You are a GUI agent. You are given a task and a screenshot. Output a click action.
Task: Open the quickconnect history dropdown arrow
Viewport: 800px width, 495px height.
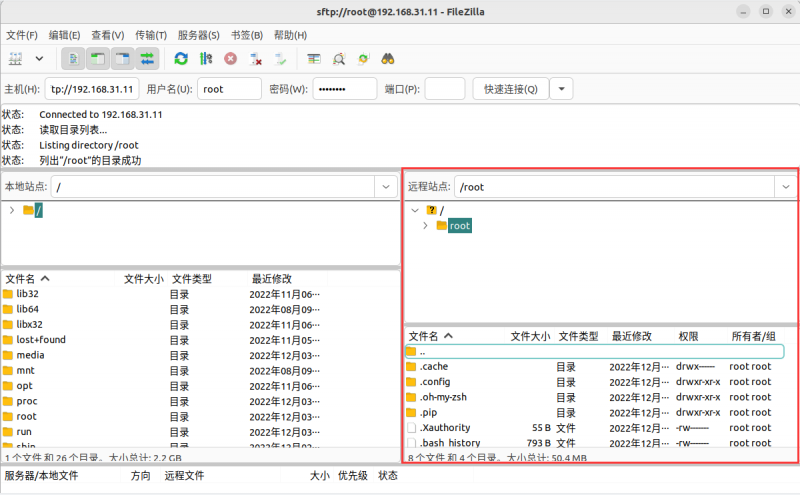(x=561, y=89)
